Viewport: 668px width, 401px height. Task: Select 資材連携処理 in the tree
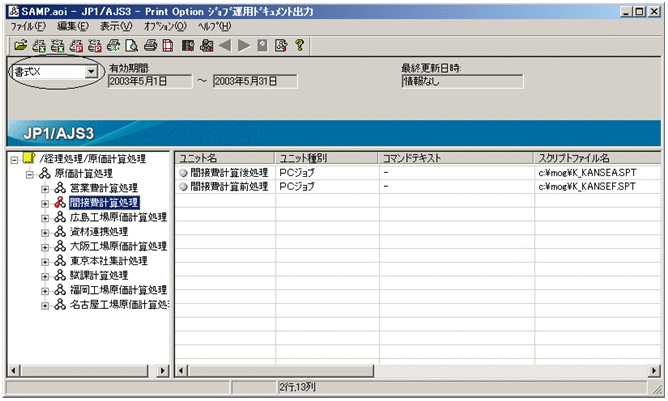click(99, 232)
